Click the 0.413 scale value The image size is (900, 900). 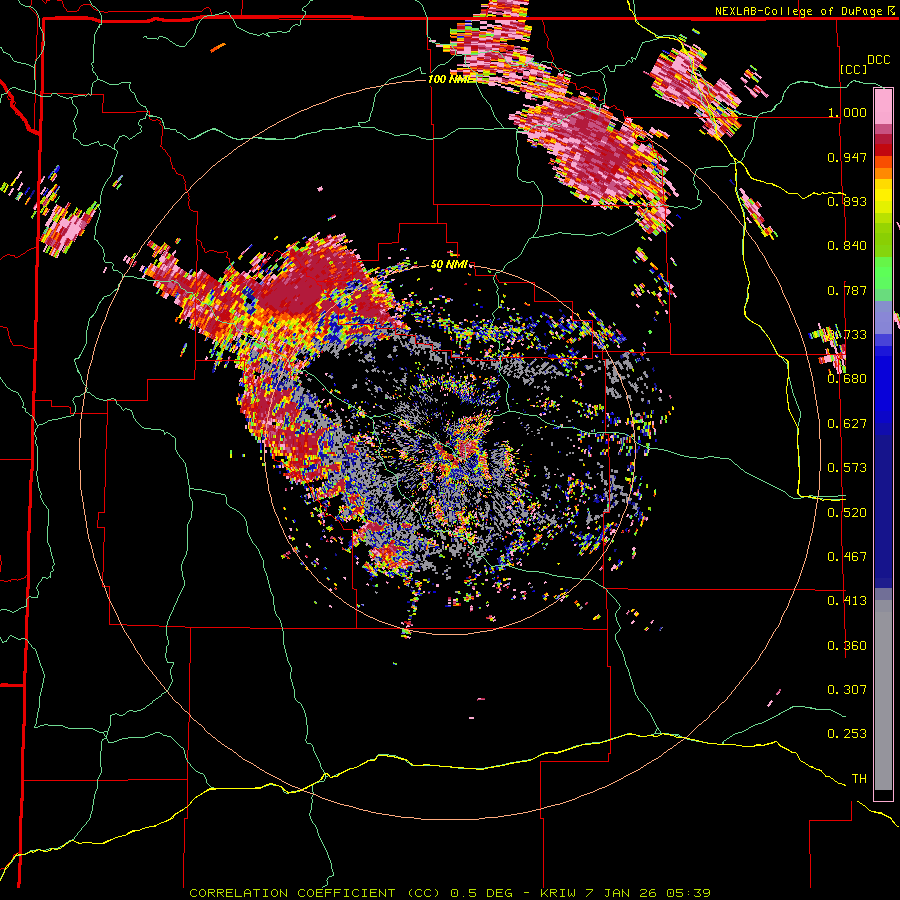(x=847, y=601)
